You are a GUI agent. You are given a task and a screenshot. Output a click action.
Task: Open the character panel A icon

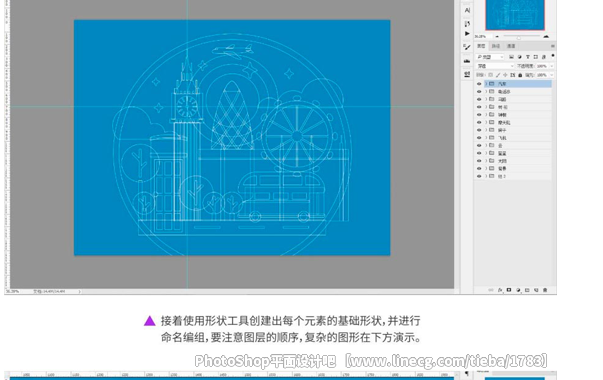tap(467, 10)
